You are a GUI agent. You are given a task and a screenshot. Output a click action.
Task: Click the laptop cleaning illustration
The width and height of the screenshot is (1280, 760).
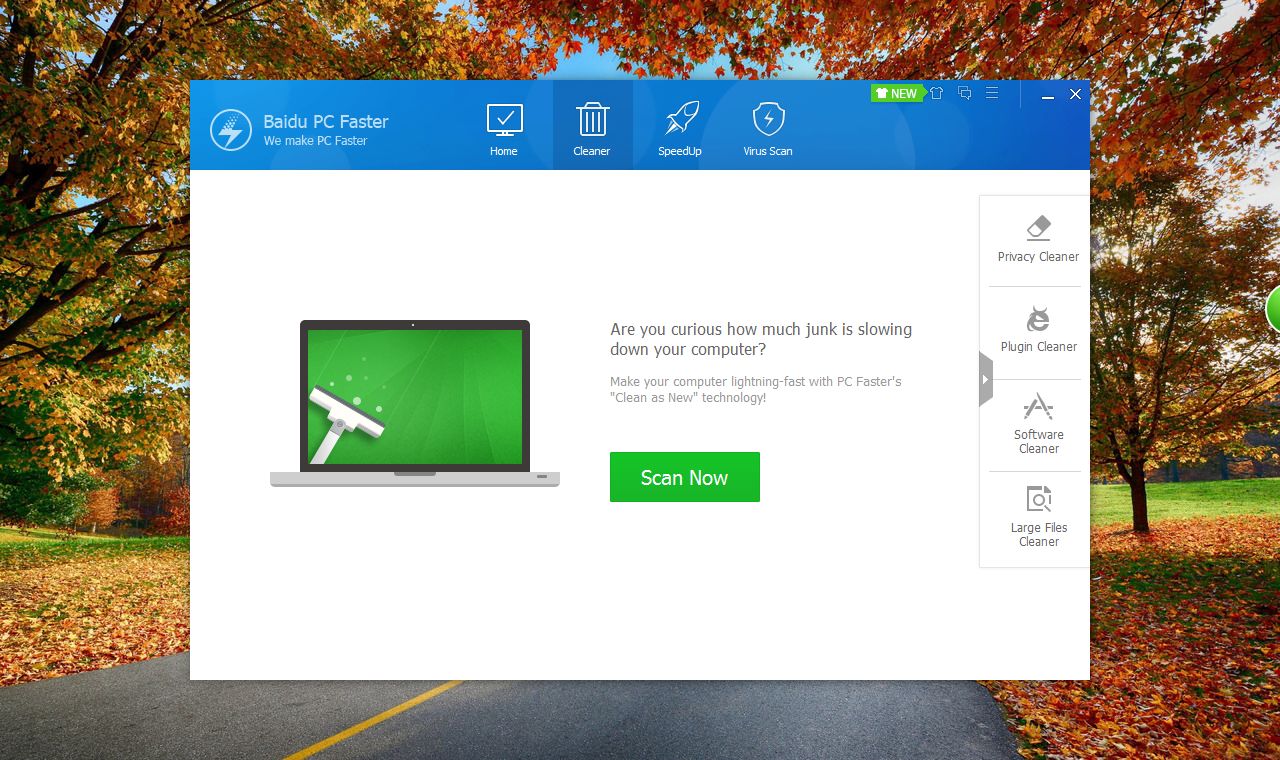pos(415,403)
